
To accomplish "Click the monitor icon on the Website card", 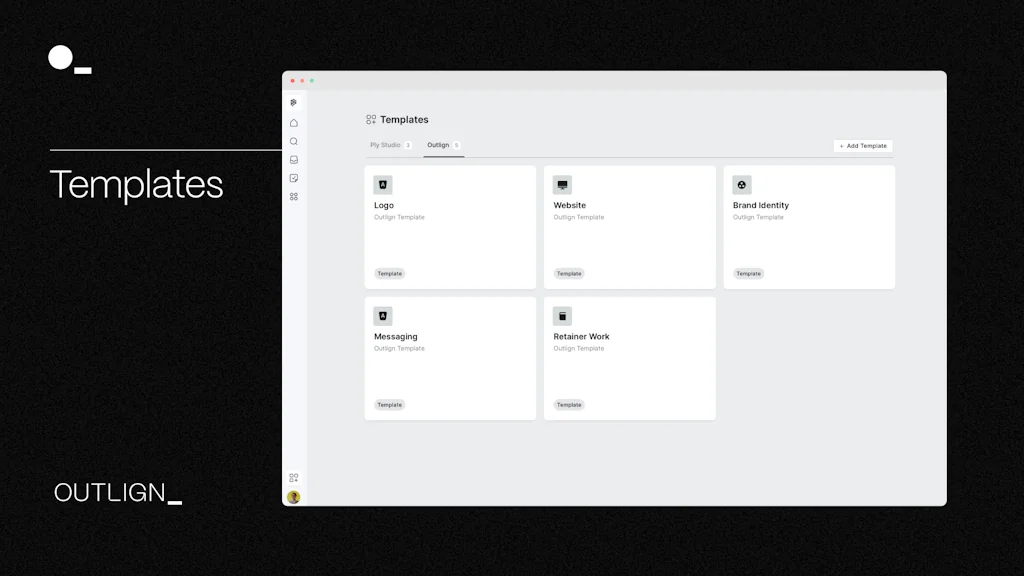I will (562, 184).
